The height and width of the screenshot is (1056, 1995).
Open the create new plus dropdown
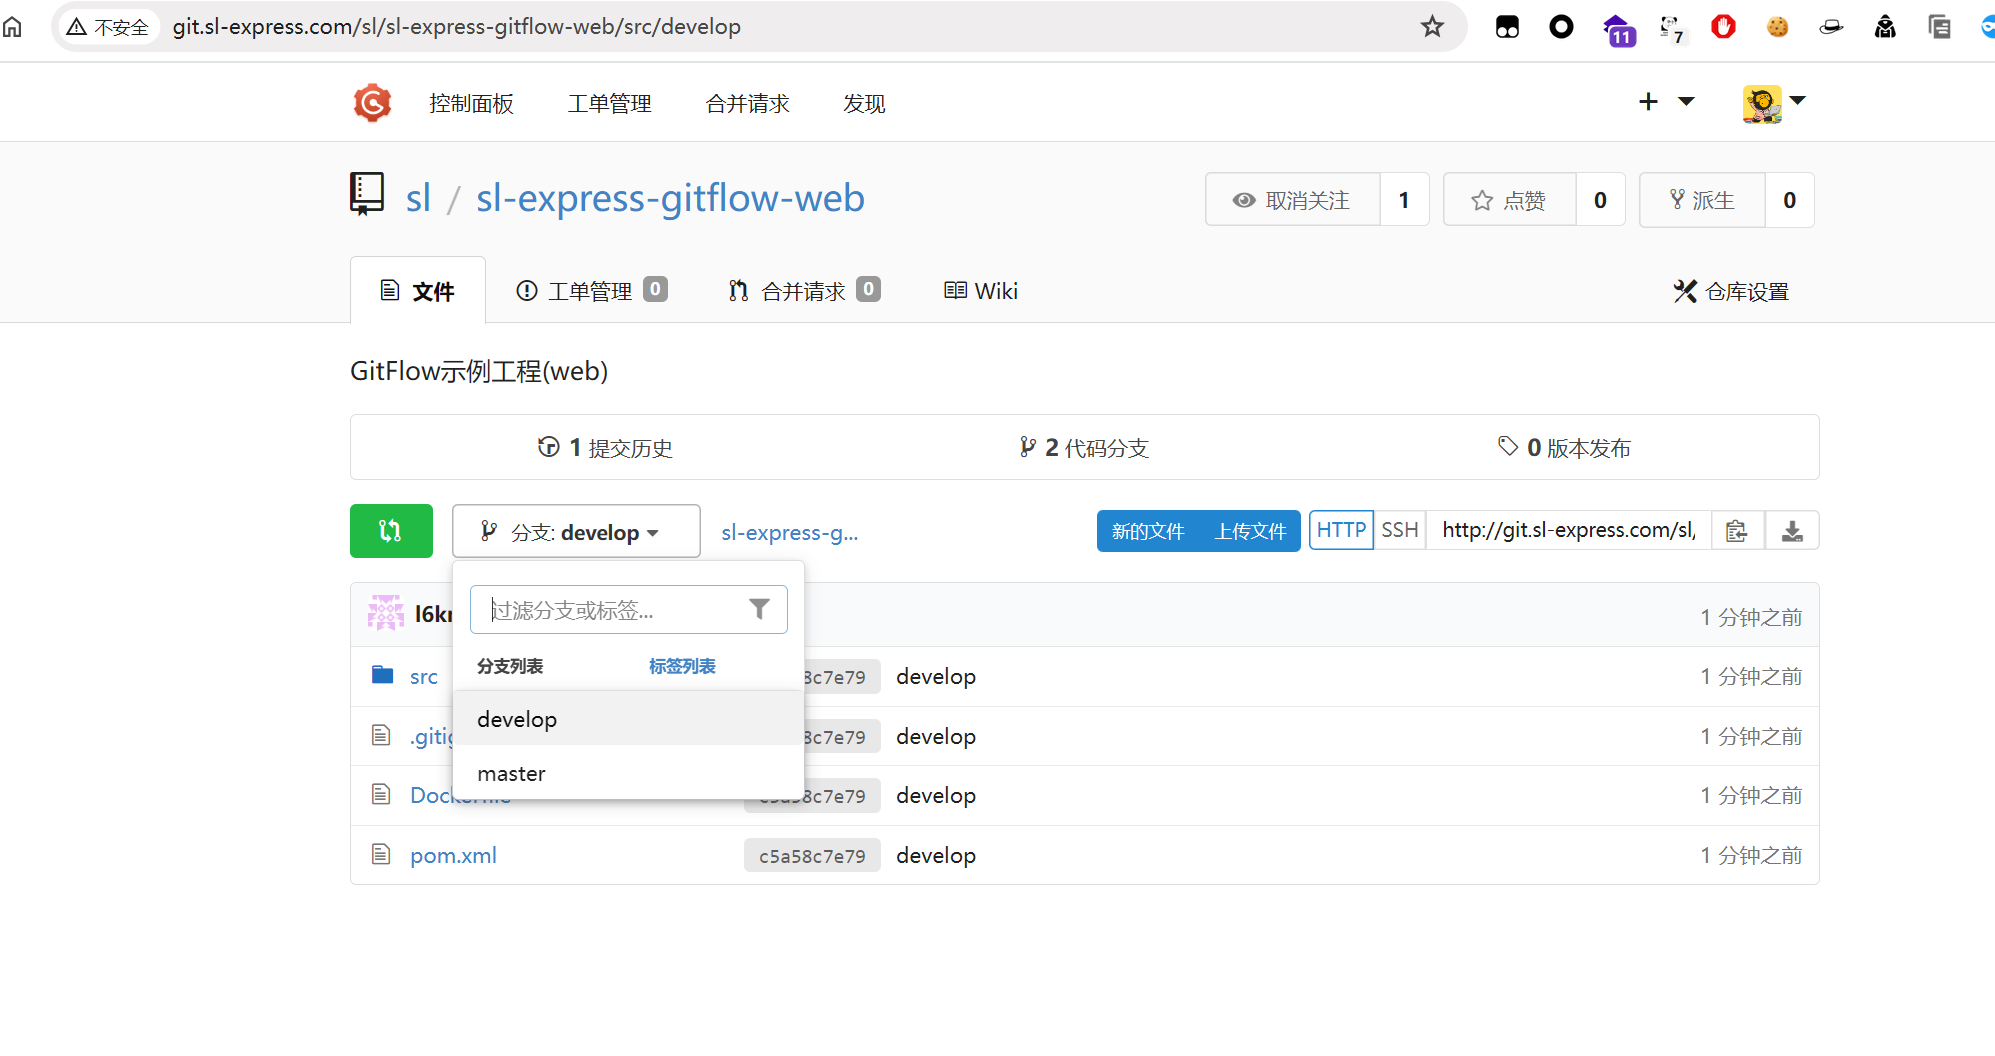(1666, 101)
